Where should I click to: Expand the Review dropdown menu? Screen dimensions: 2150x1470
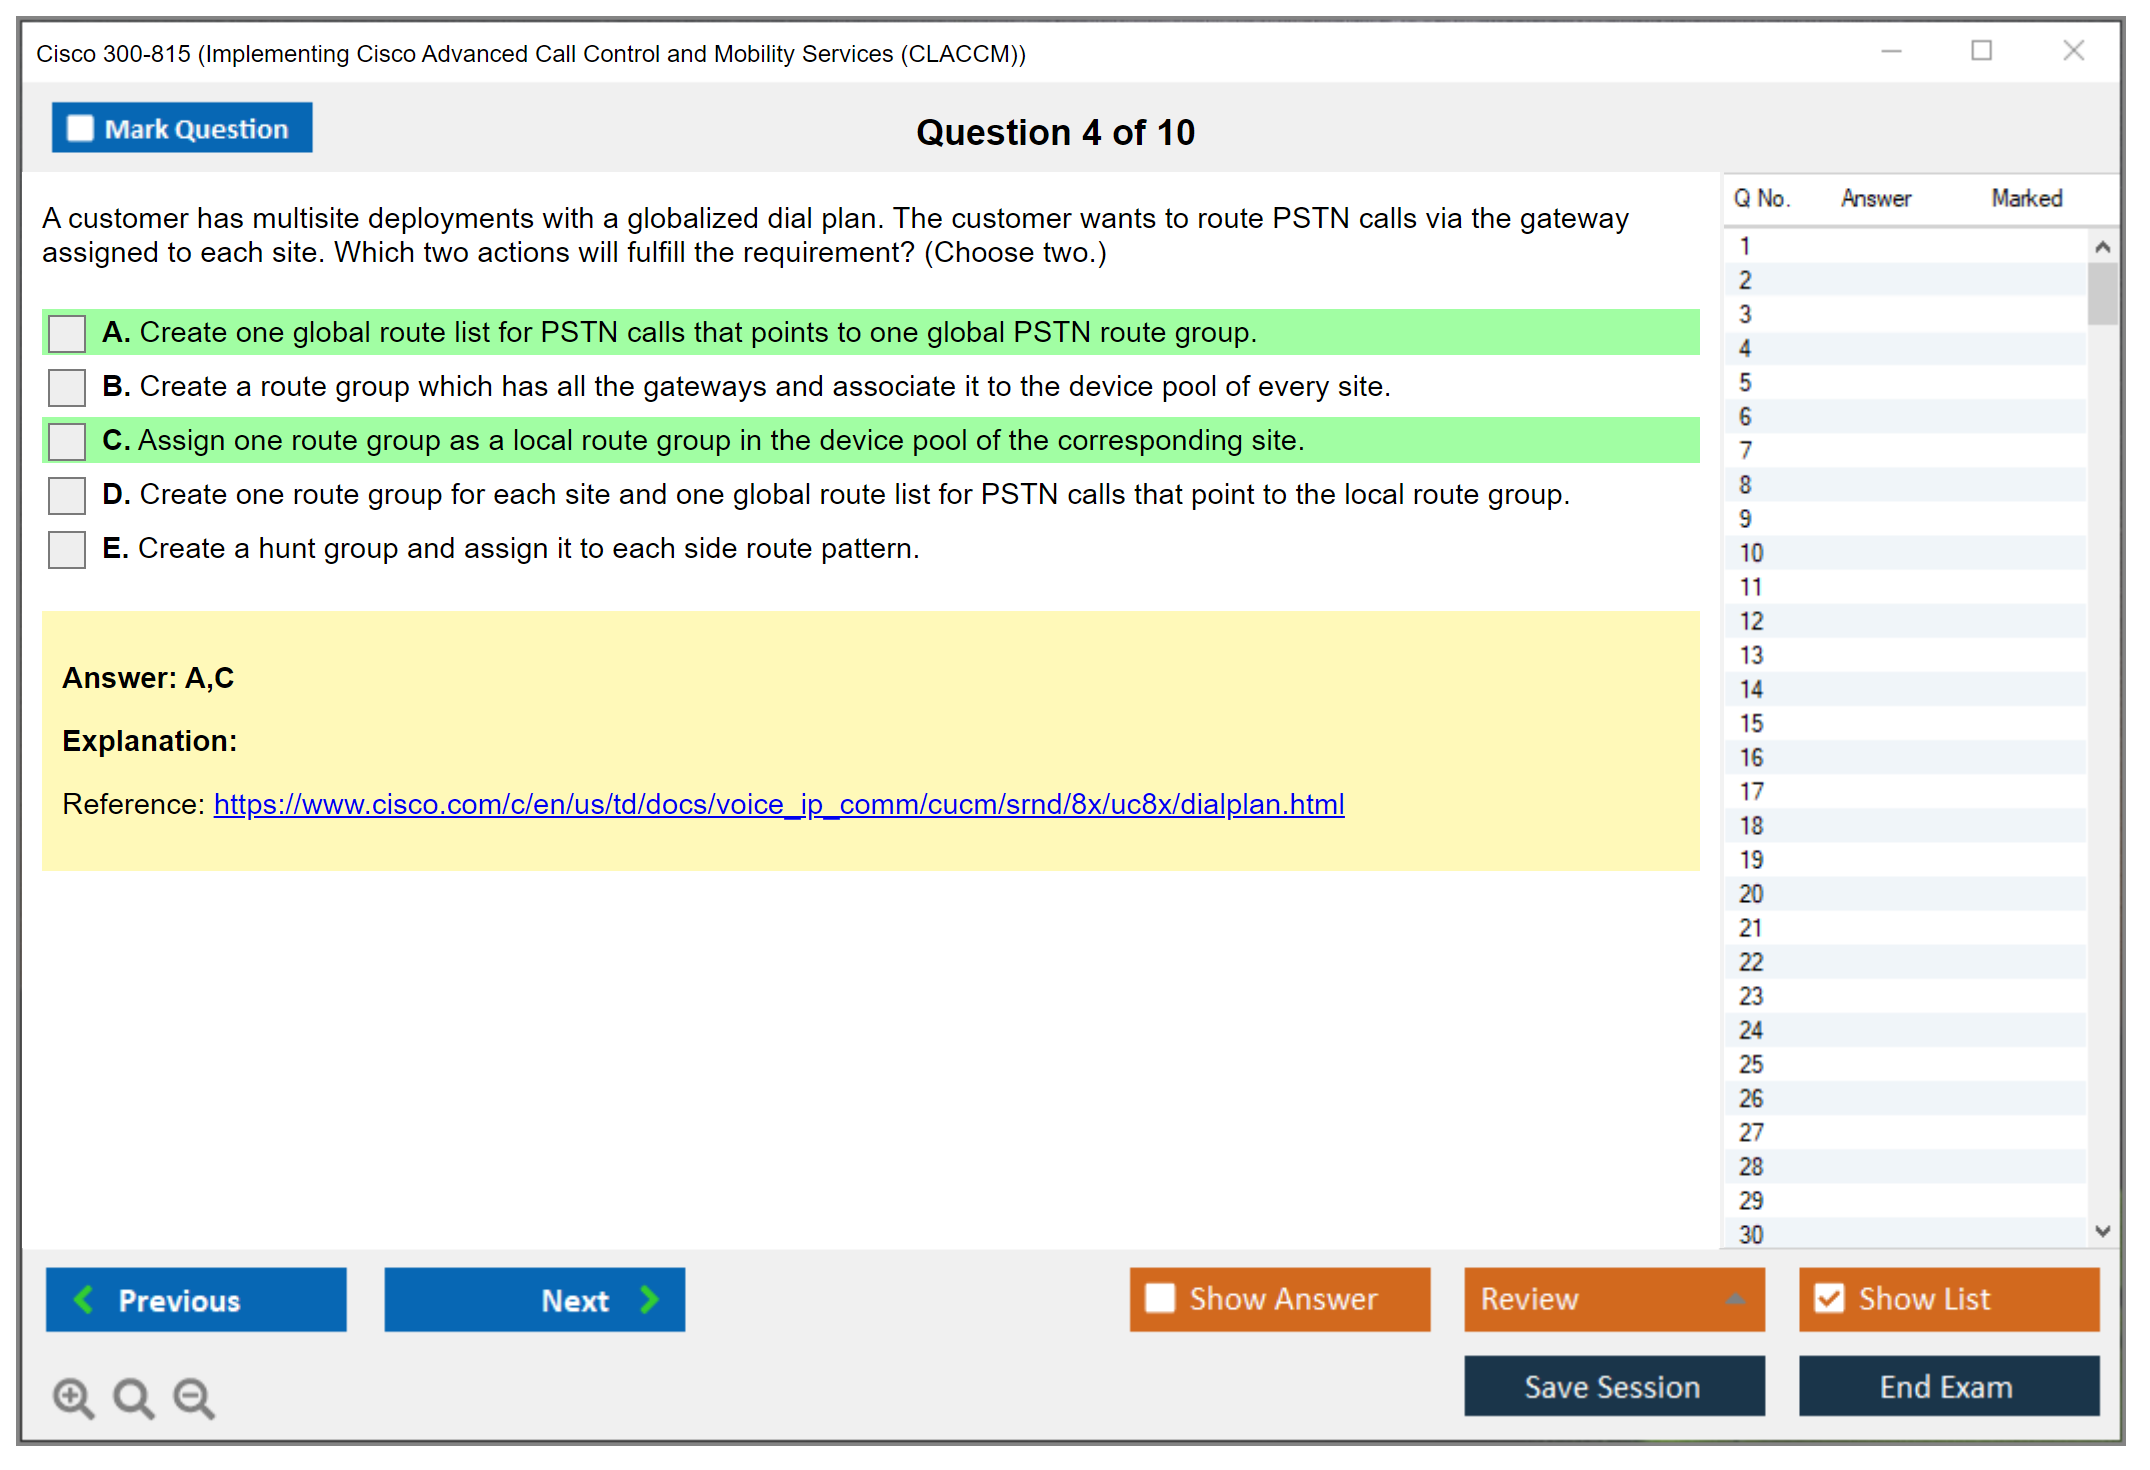(x=1735, y=1299)
